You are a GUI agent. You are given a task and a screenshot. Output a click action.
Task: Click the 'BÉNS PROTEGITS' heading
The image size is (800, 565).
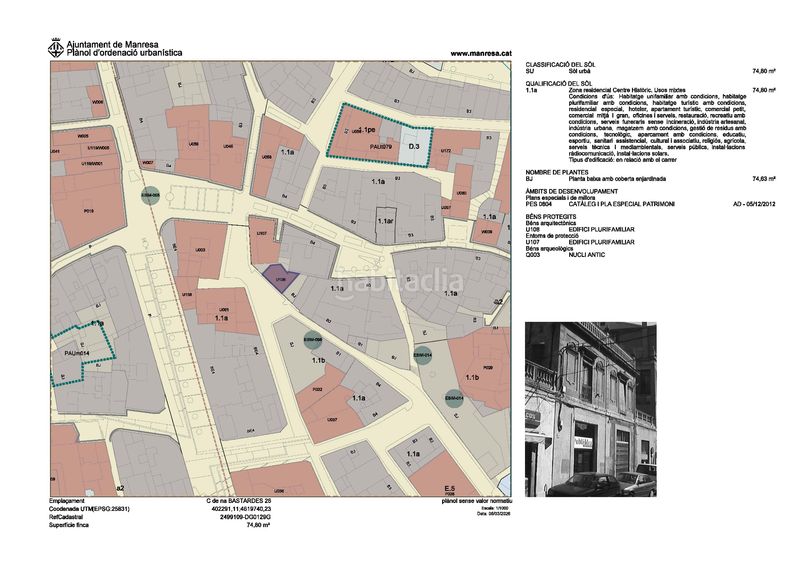551,217
